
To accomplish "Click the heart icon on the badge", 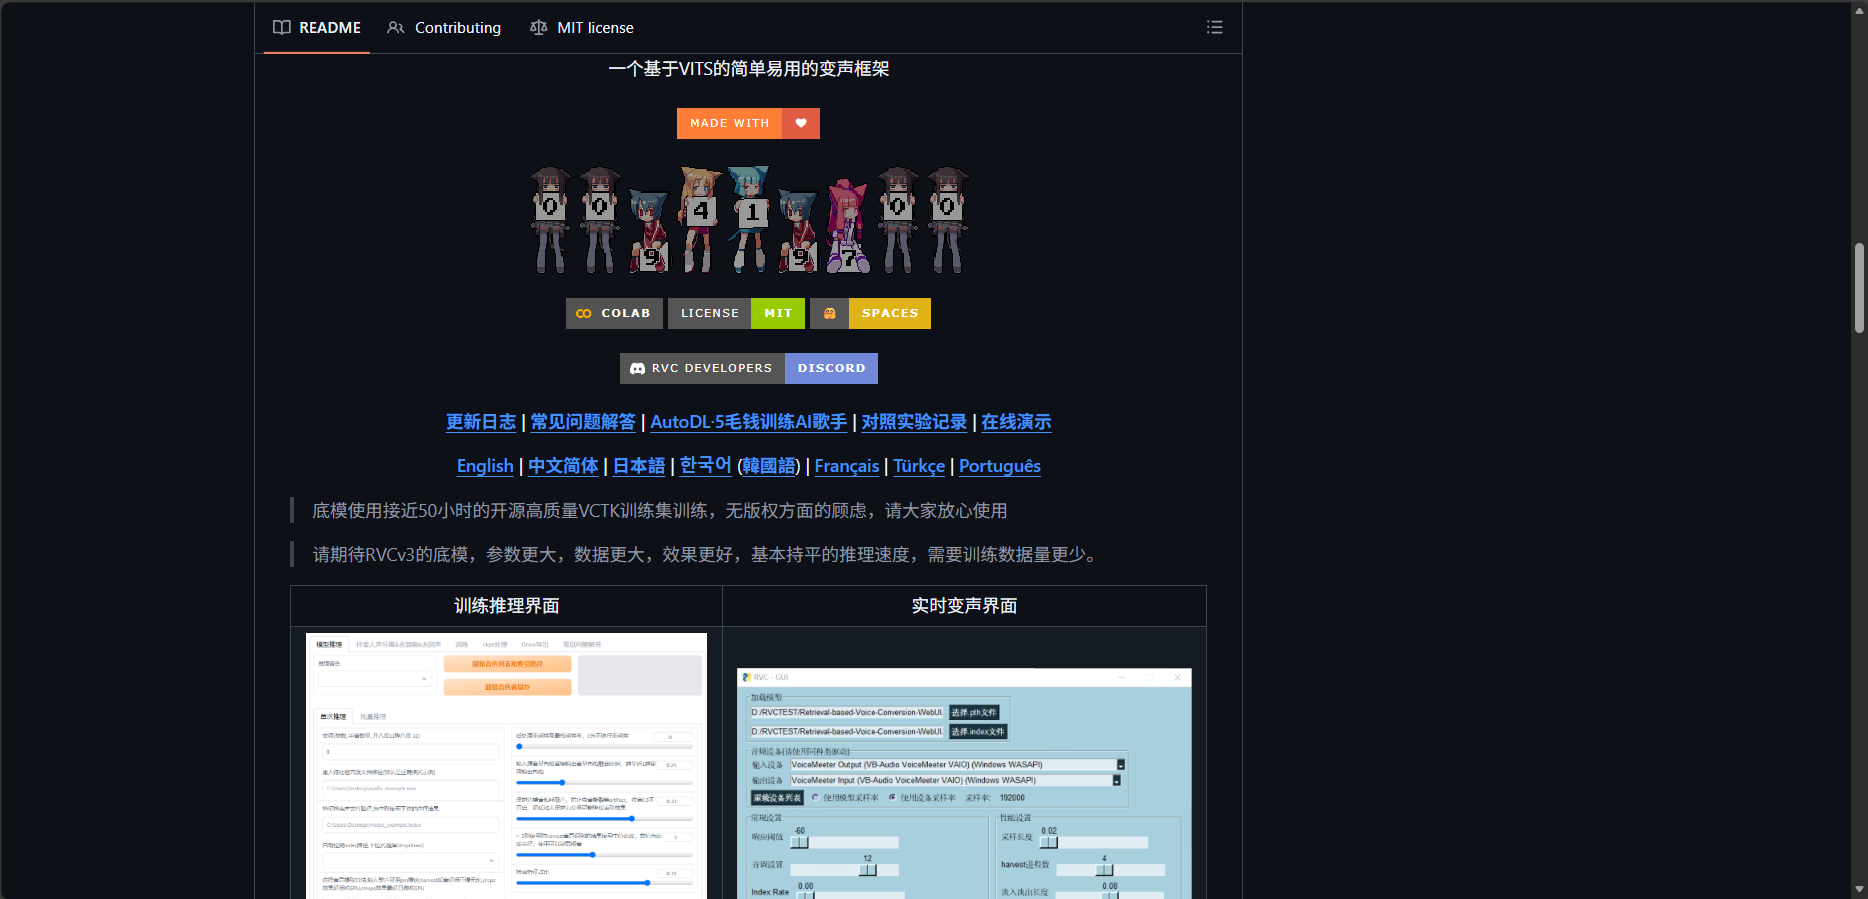I will coord(801,123).
